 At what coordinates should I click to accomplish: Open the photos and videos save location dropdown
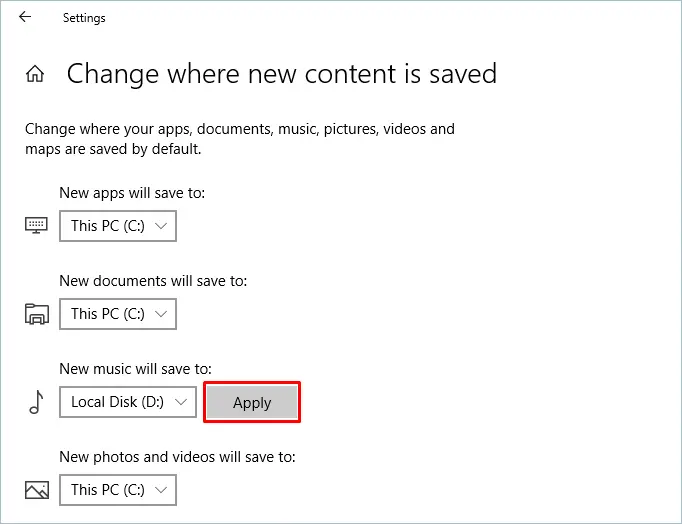(118, 490)
